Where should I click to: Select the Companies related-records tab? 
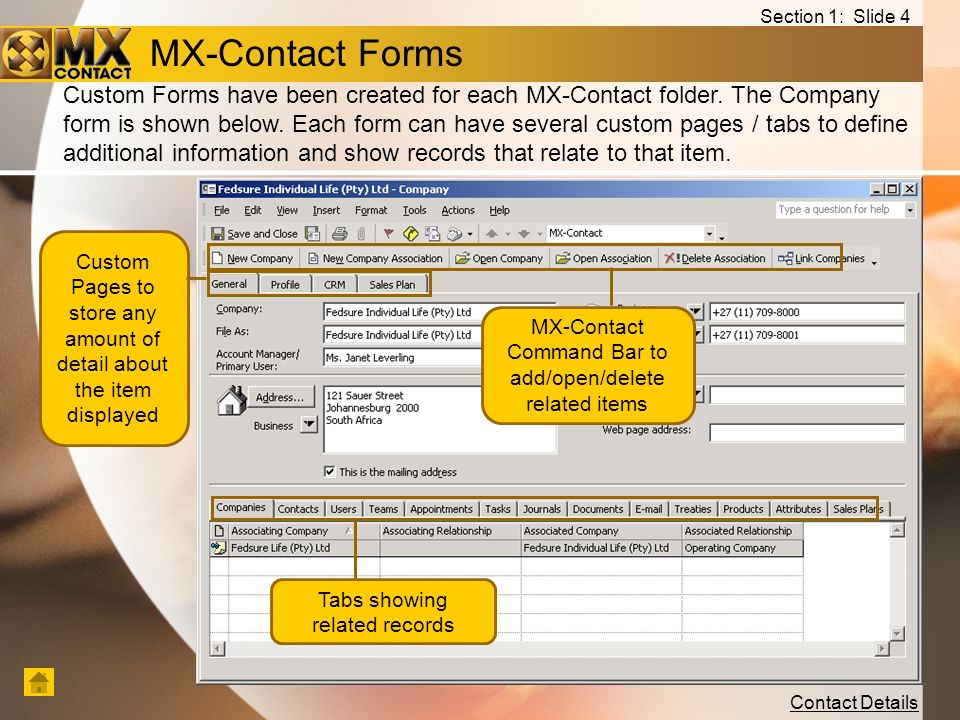[x=241, y=508]
